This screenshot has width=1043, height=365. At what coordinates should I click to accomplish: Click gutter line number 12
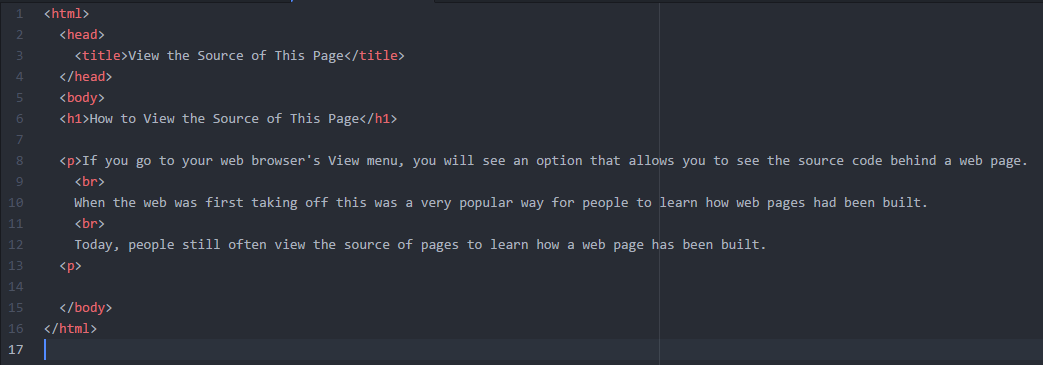pos(17,245)
